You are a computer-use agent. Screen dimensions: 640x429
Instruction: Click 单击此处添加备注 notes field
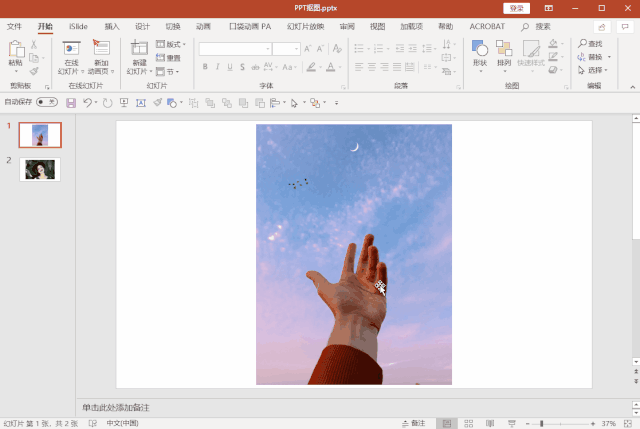point(116,408)
